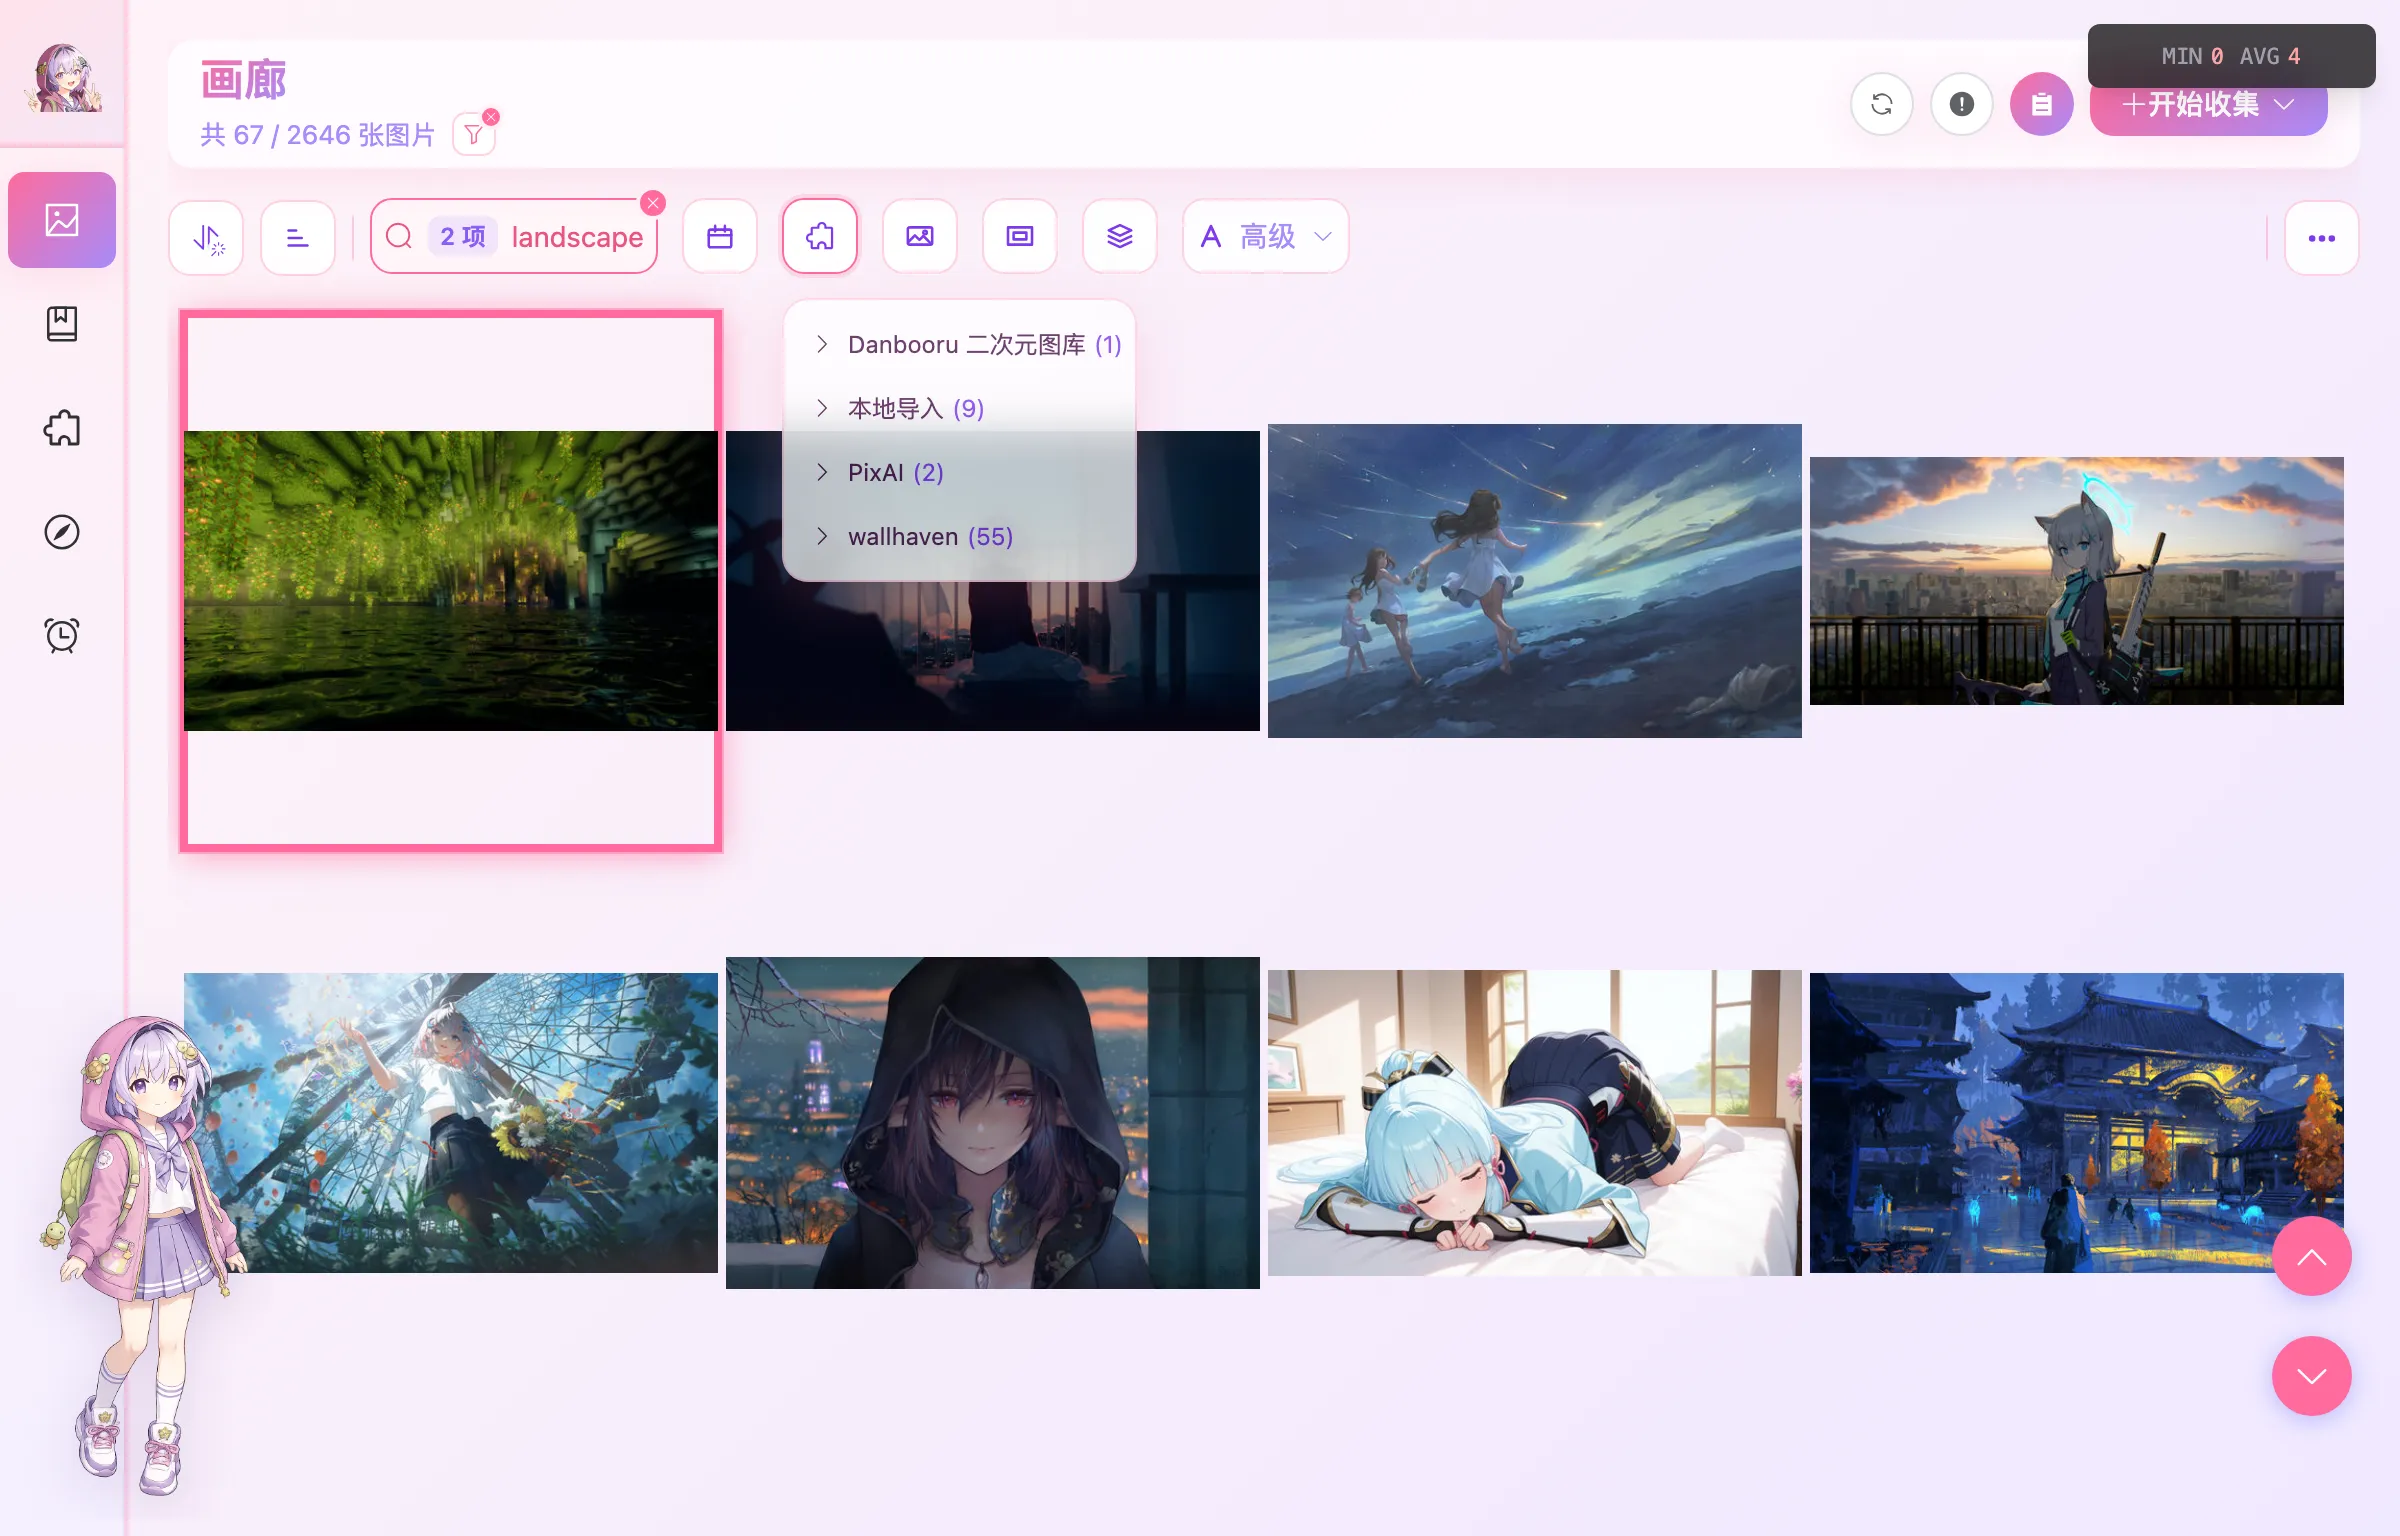
Task: Click the 共 67 / 2646 张图片 count
Action: pyautogui.click(x=318, y=135)
